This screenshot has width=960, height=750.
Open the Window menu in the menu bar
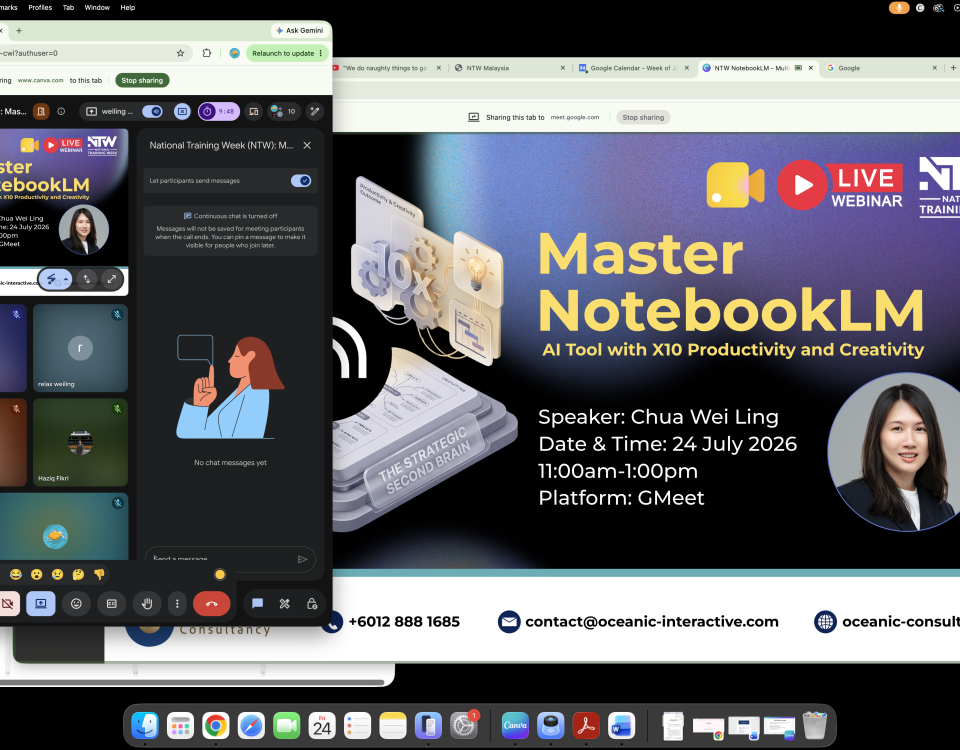97,7
